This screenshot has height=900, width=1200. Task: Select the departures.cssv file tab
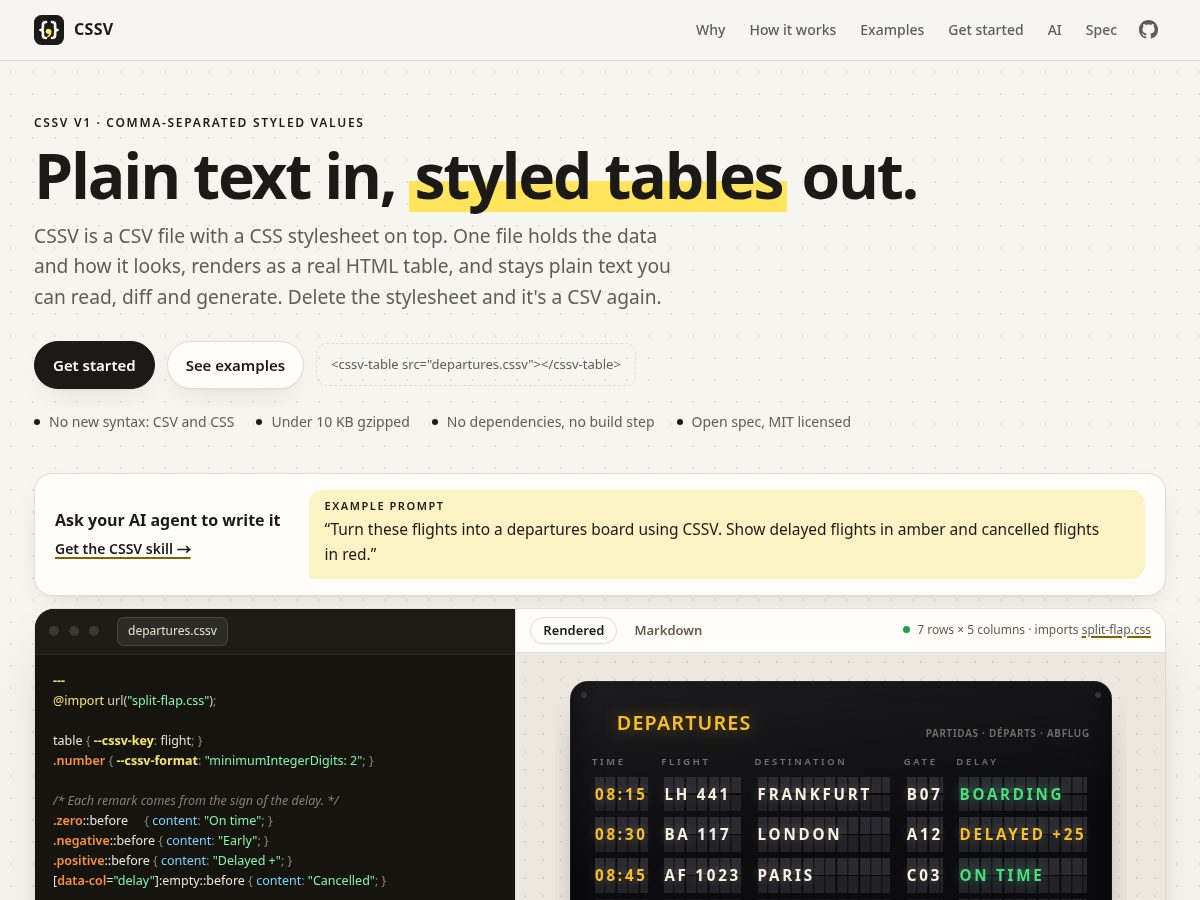pyautogui.click(x=173, y=631)
